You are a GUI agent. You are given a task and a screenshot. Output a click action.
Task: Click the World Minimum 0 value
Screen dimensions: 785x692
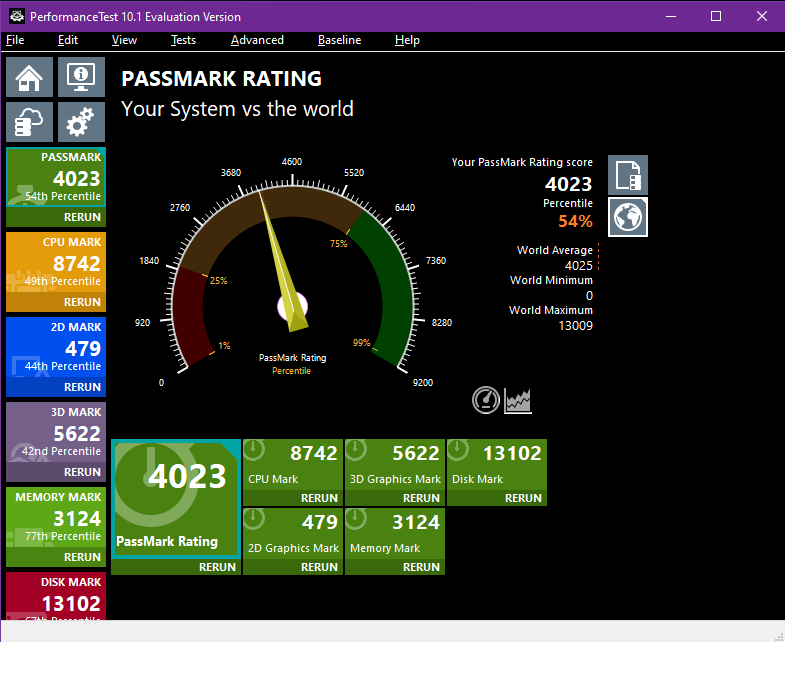pyautogui.click(x=589, y=295)
